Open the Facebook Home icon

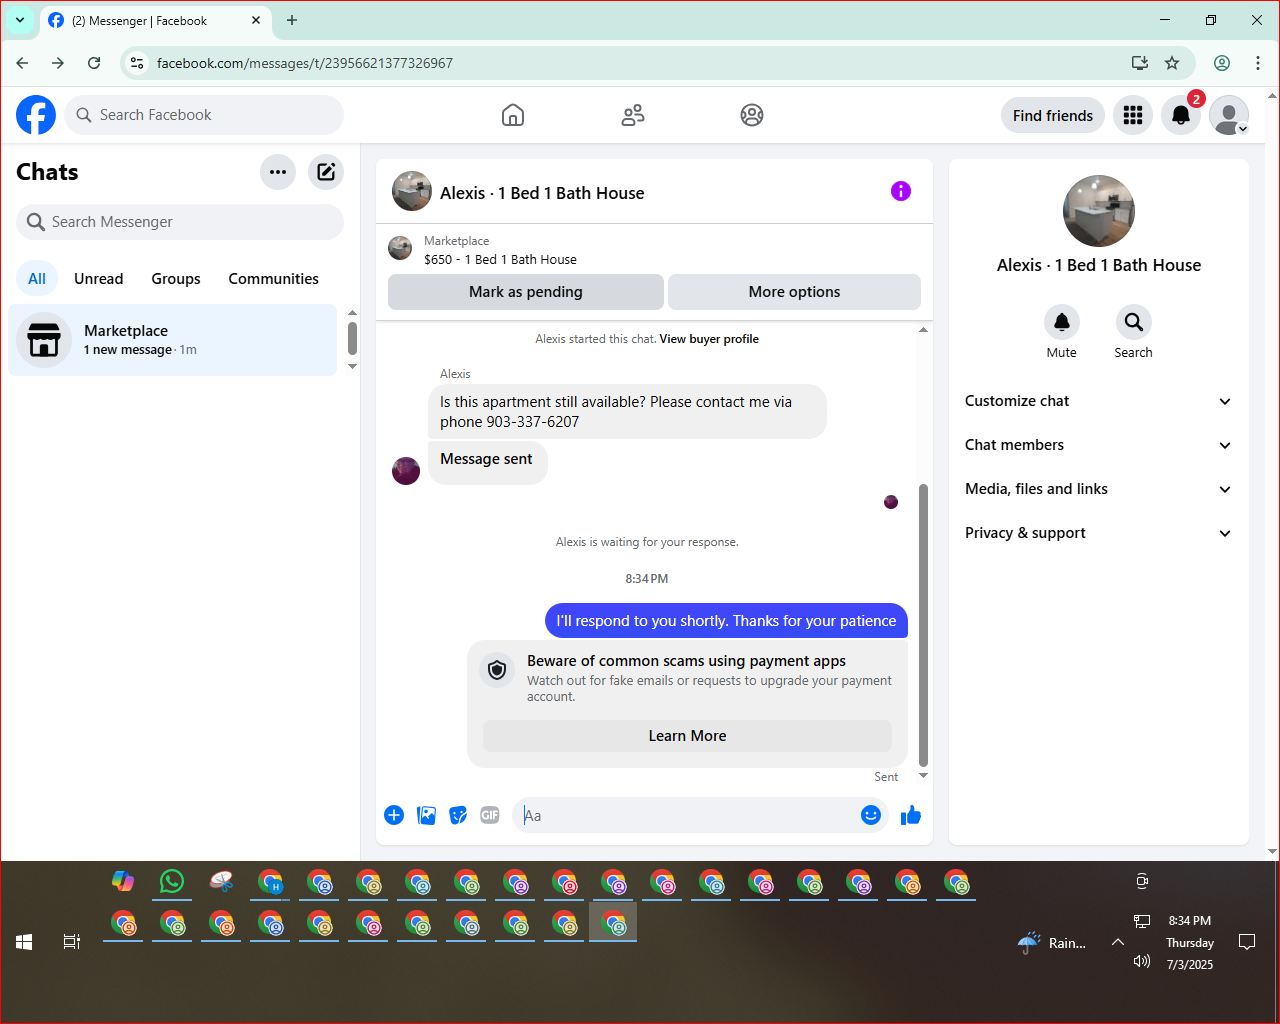point(513,115)
